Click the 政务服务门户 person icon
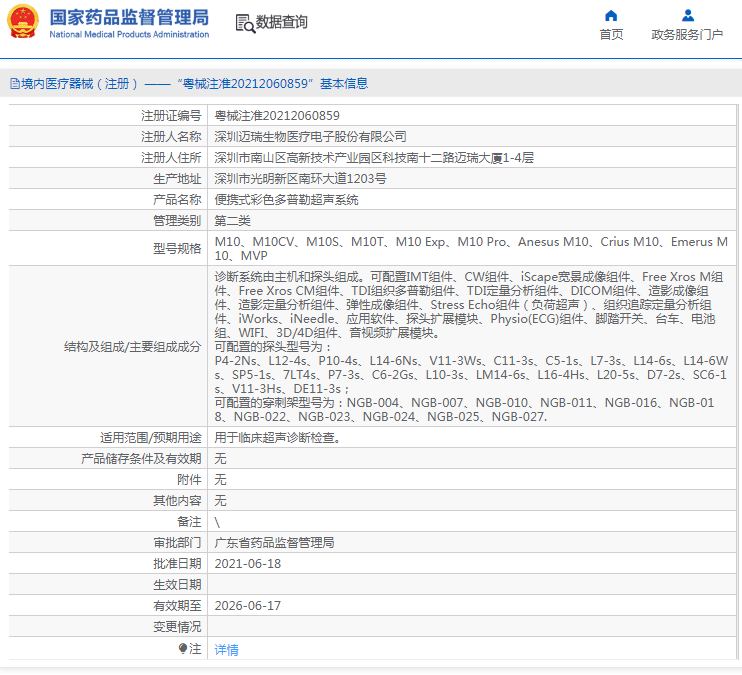This screenshot has height=675, width=742. (688, 16)
